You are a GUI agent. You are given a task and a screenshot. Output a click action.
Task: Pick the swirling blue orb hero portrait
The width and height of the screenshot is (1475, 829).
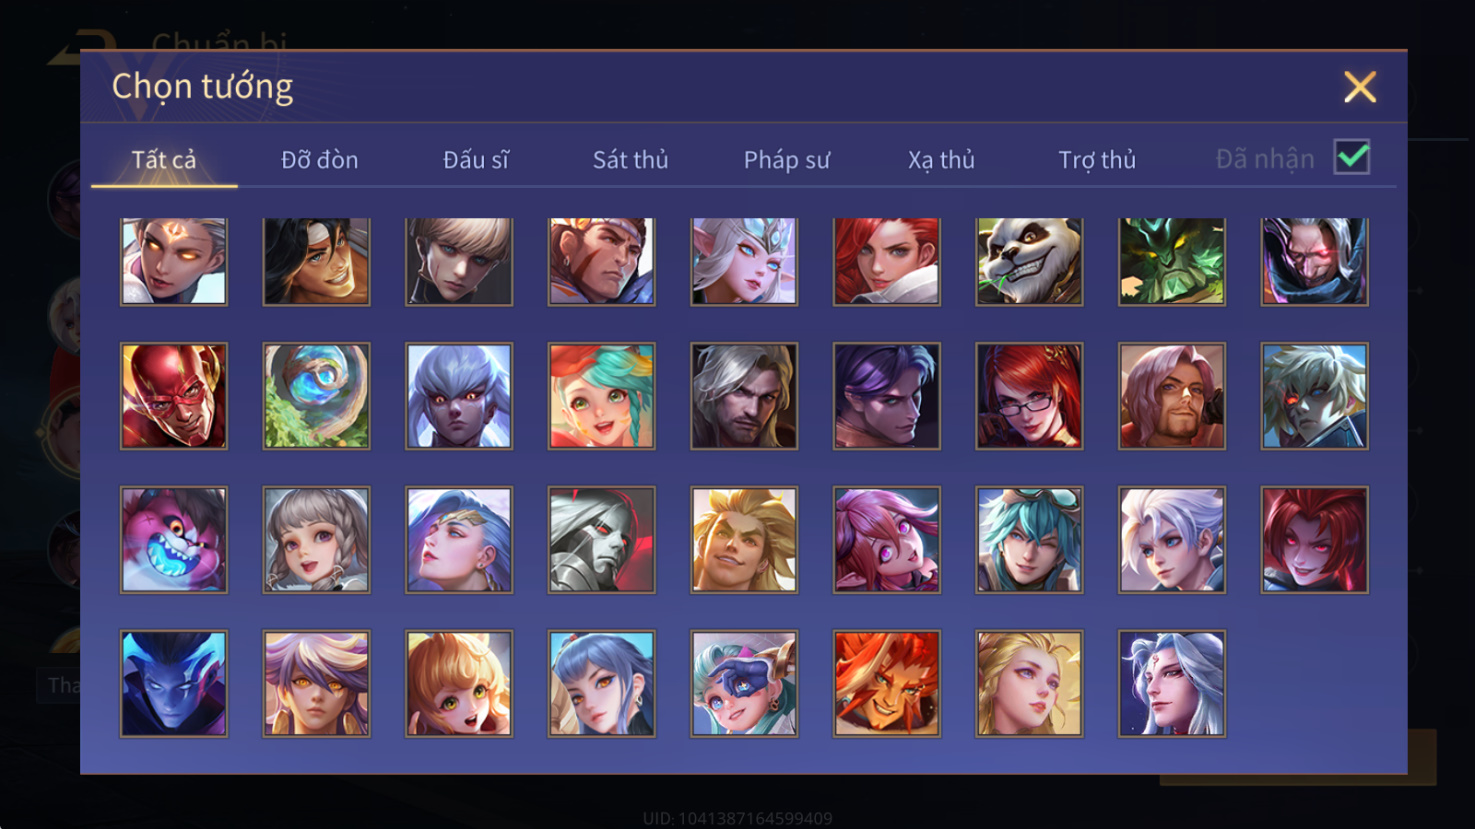coord(317,396)
